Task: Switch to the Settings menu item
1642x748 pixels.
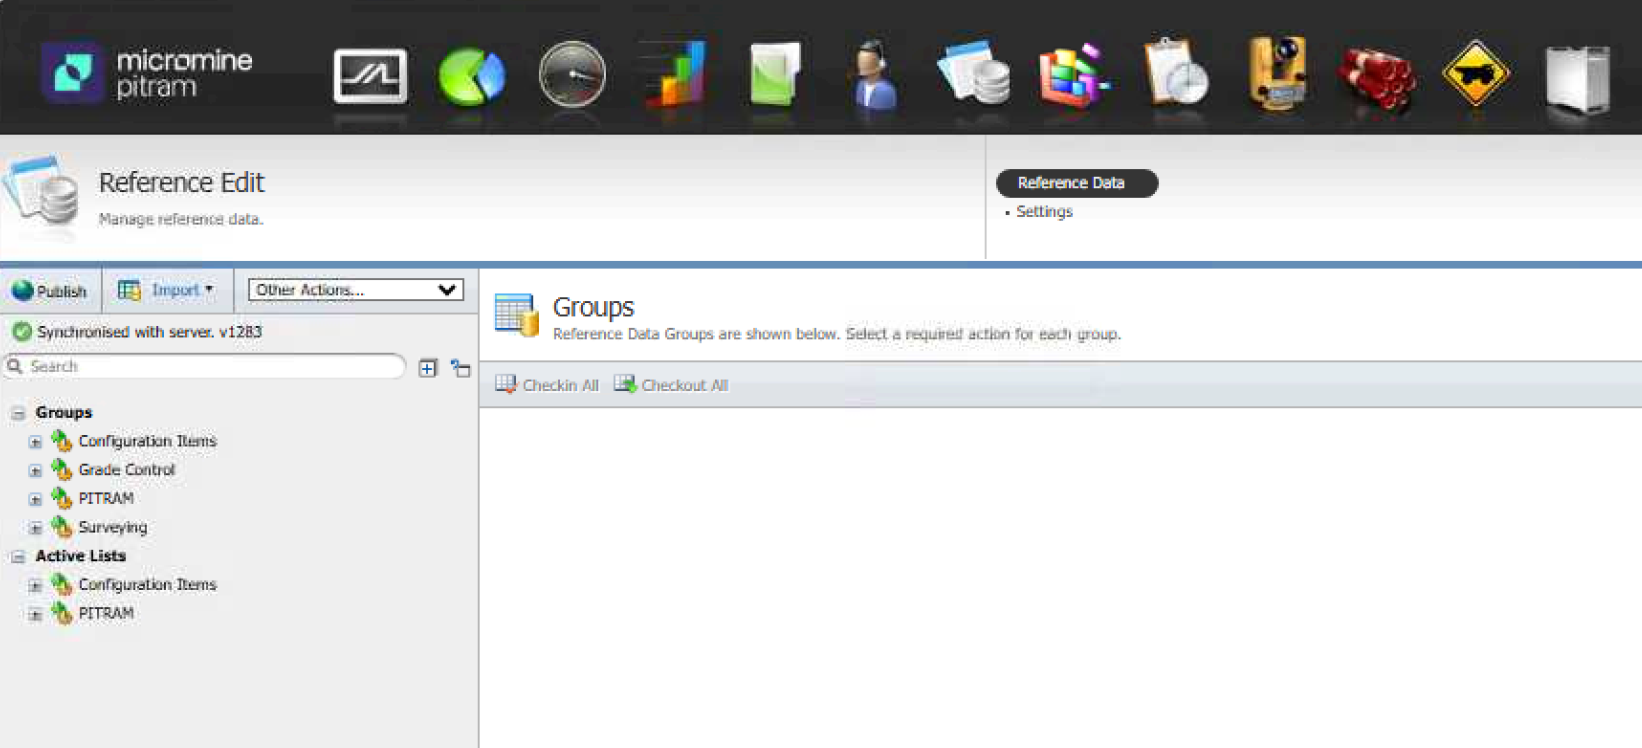Action: coord(1044,212)
